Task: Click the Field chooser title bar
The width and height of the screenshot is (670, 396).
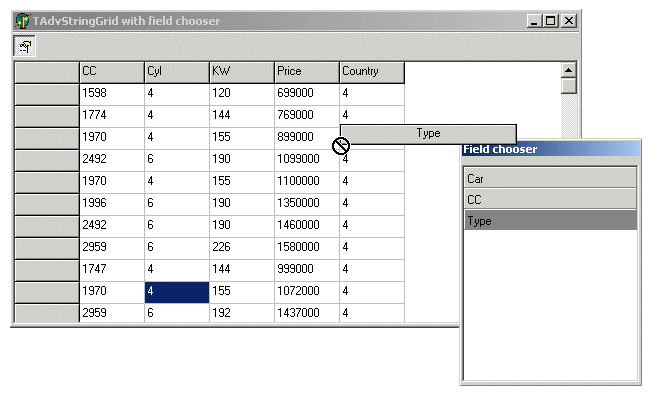Action: (551, 149)
